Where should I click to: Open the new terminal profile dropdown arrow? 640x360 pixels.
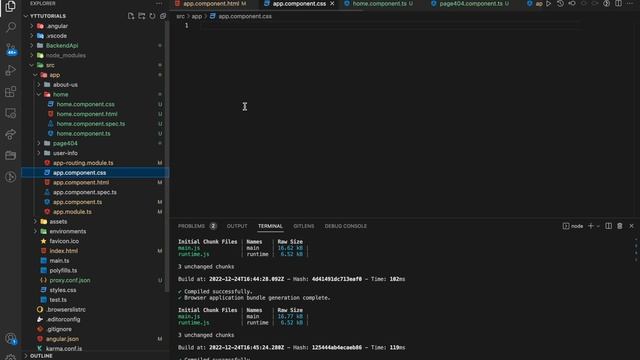click(598, 226)
